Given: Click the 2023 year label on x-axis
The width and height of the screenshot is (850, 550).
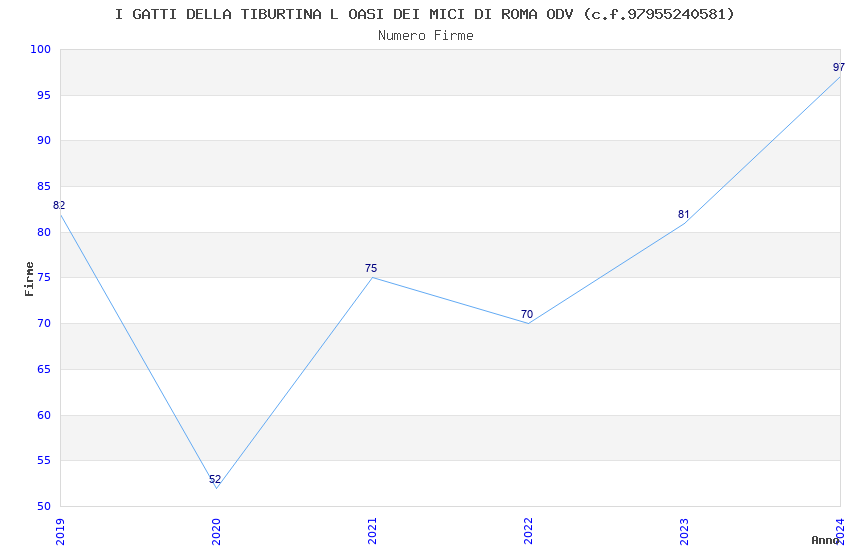Looking at the screenshot, I should [x=684, y=531].
